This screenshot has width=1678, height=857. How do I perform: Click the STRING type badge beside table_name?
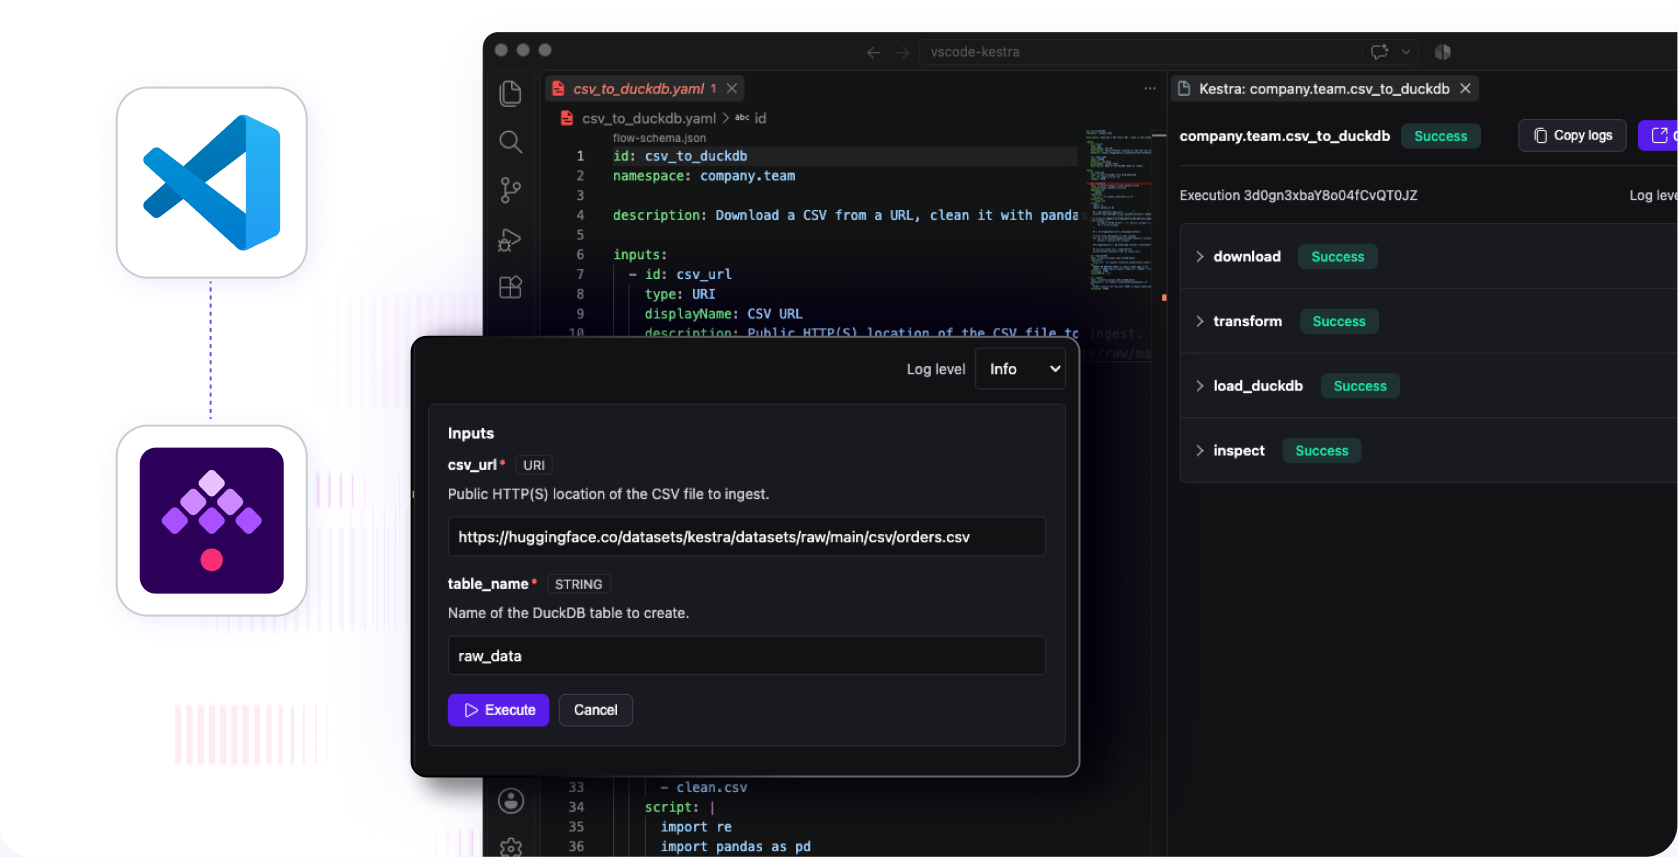[579, 584]
